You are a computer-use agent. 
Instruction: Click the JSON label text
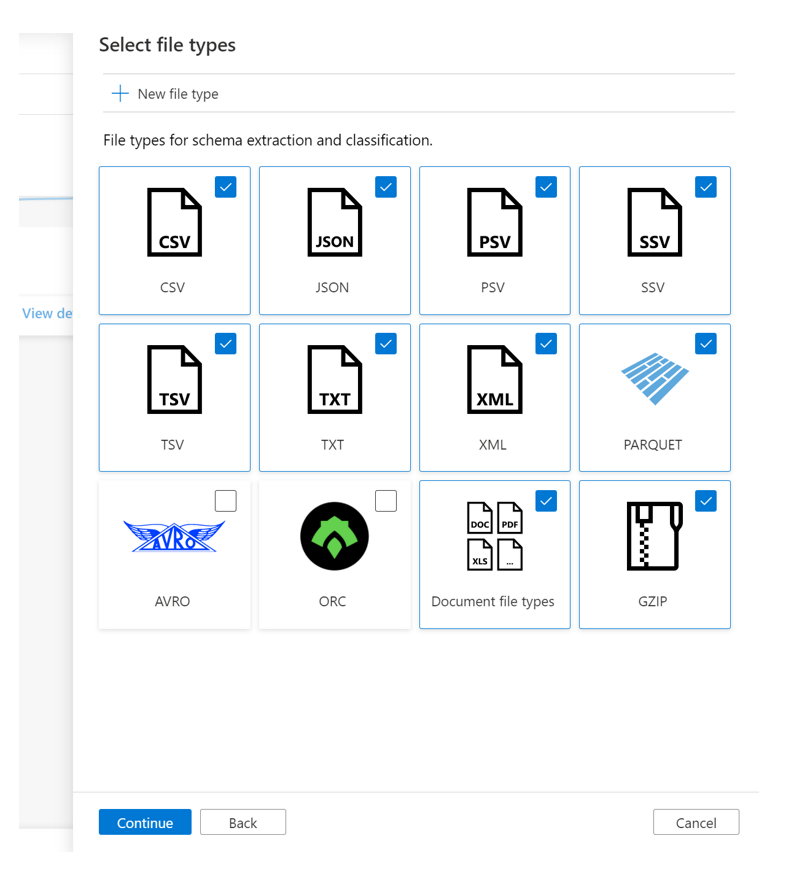[x=332, y=288]
